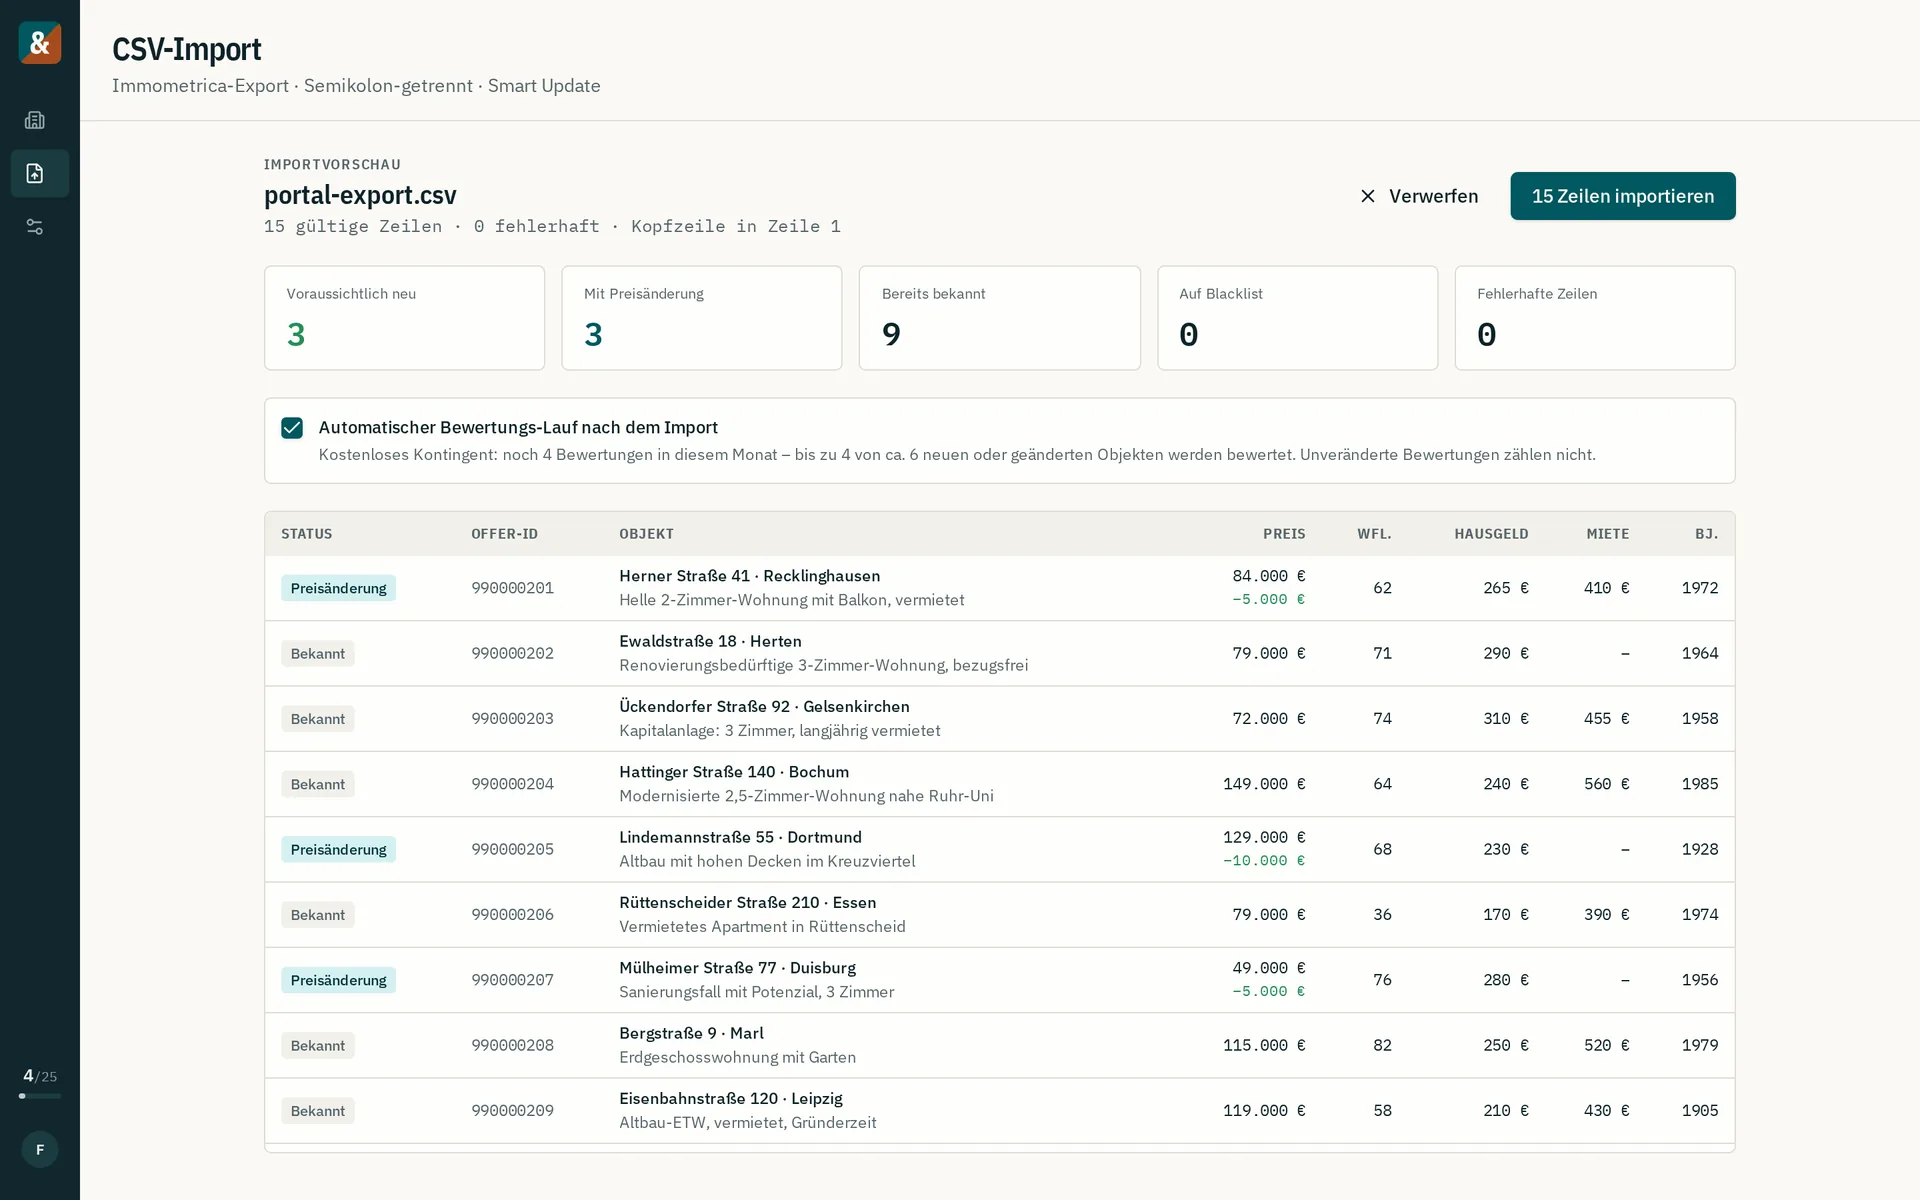The height and width of the screenshot is (1200, 1920).
Task: Select the file import icon in sidebar
Action: tap(35, 173)
